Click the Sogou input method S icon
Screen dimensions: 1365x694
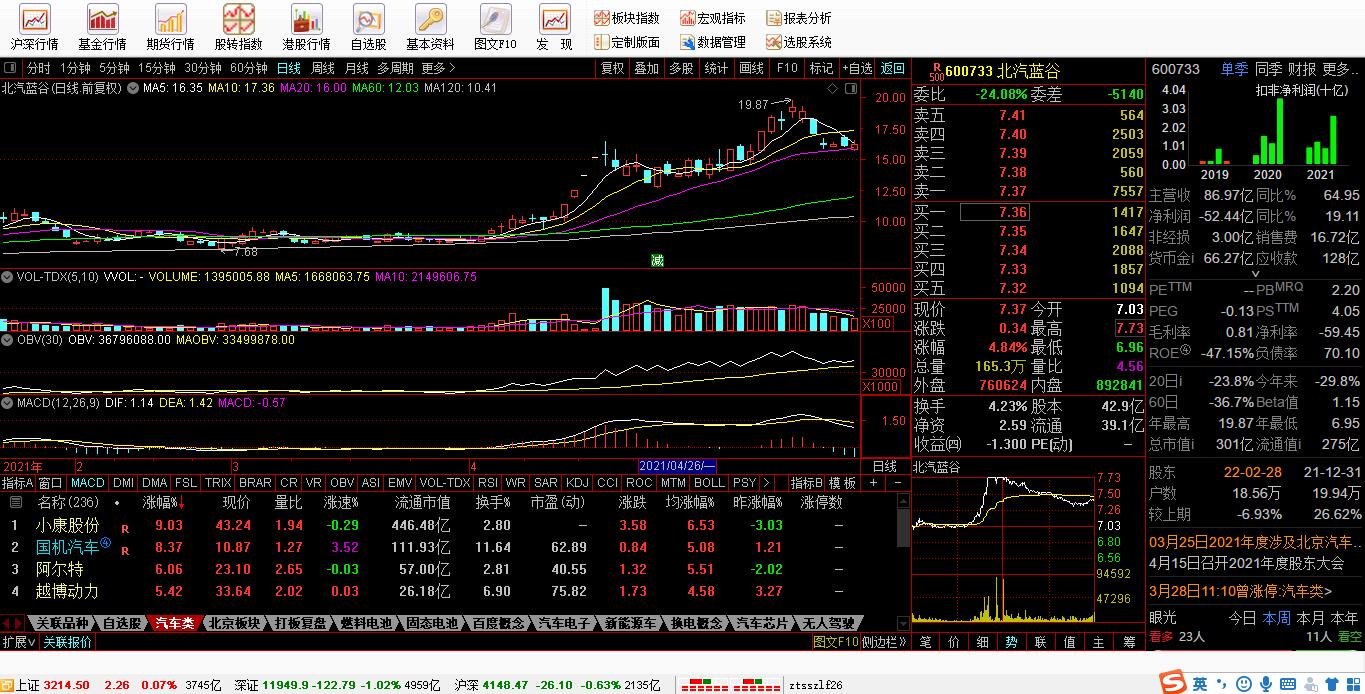pos(1172,683)
